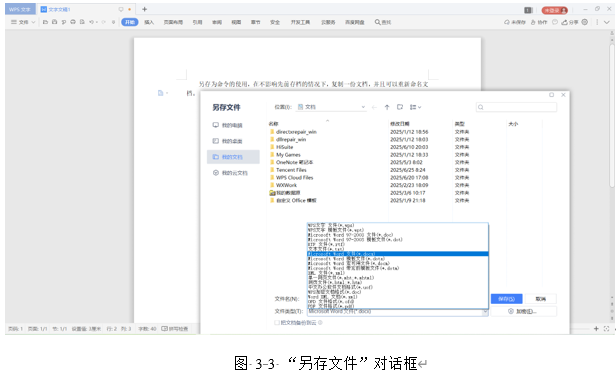616x374 pixels.
Task: Select 我的云文档 in the save dialog sidebar
Action: pos(233,173)
